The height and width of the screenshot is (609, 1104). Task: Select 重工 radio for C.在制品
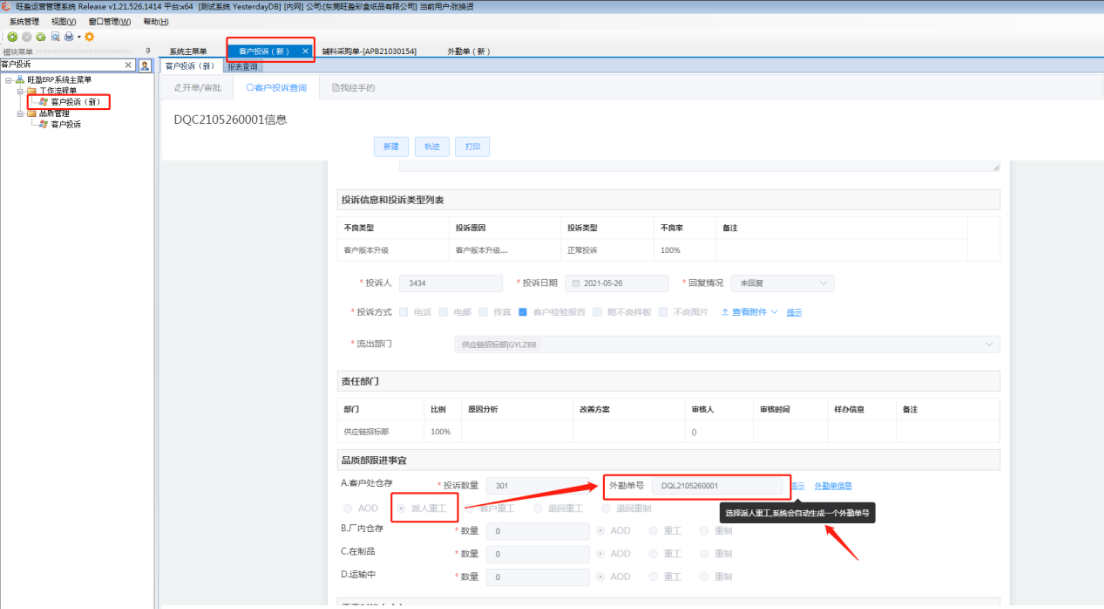tap(653, 554)
